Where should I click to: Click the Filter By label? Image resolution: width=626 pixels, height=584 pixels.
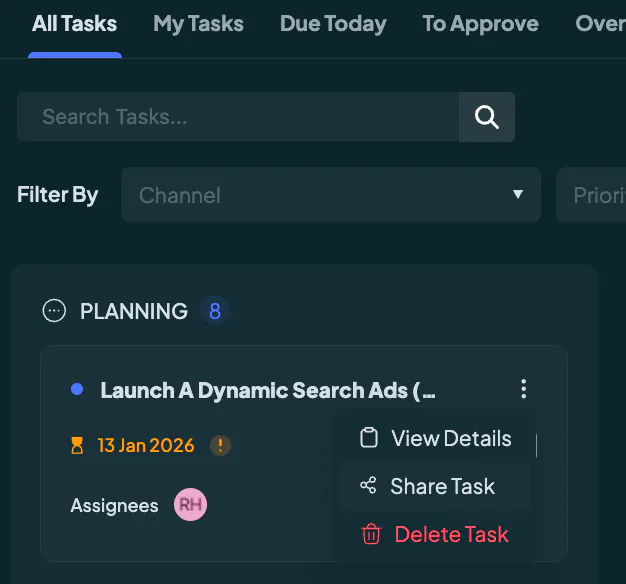[x=57, y=195]
